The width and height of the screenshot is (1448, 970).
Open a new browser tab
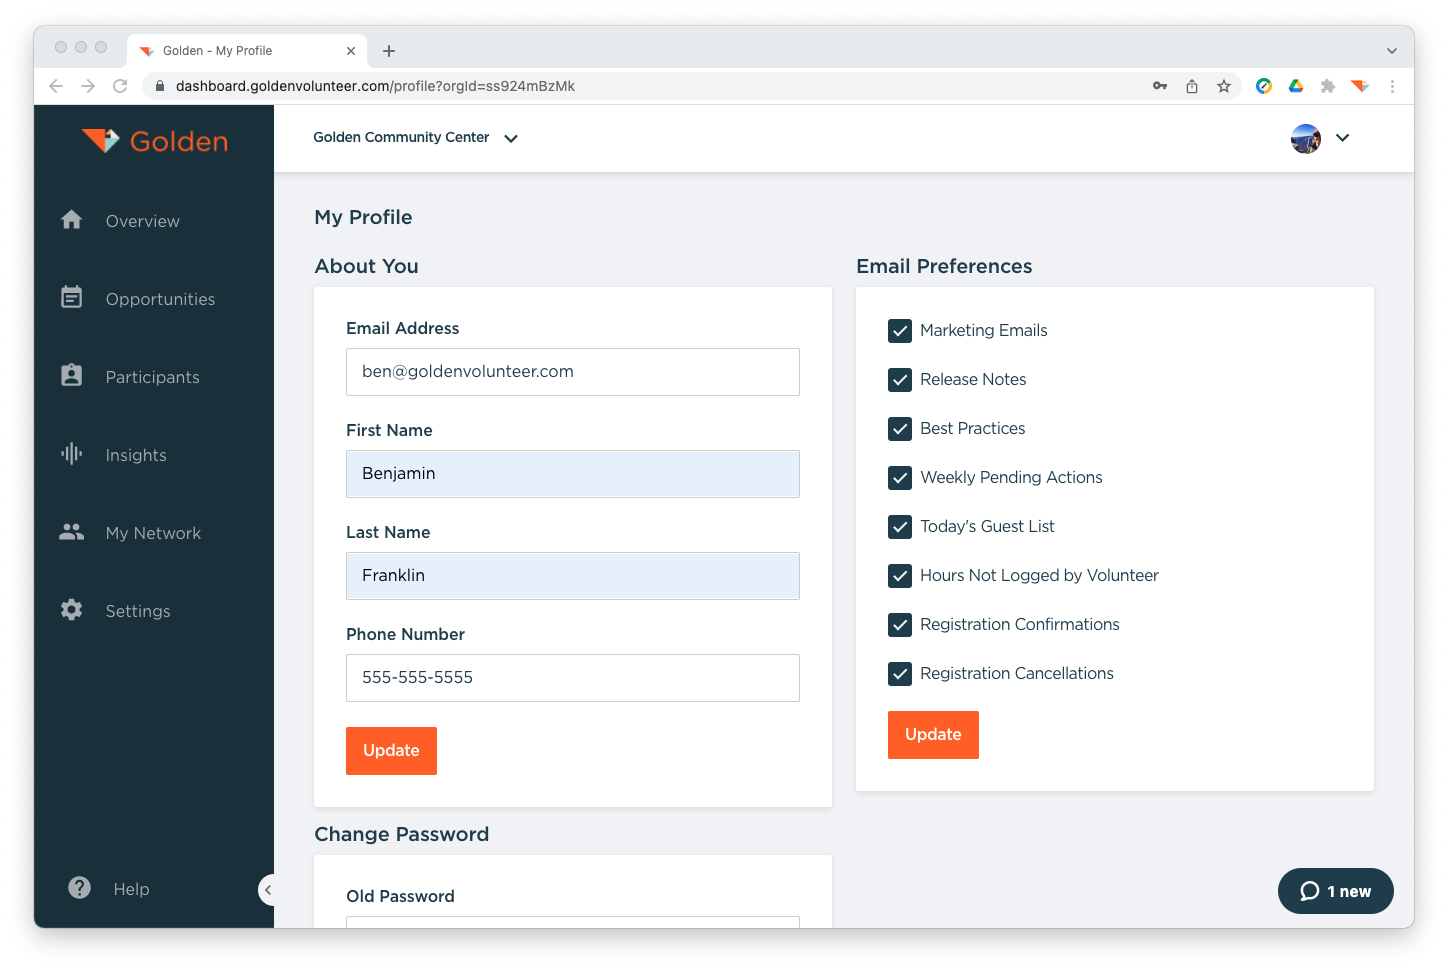[x=389, y=51]
